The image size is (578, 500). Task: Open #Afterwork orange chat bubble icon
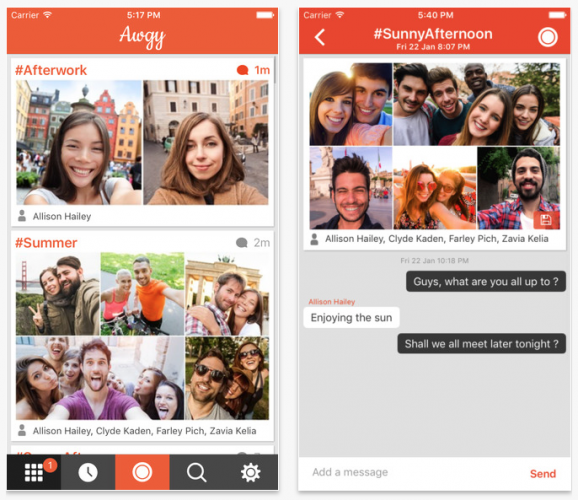click(242, 70)
